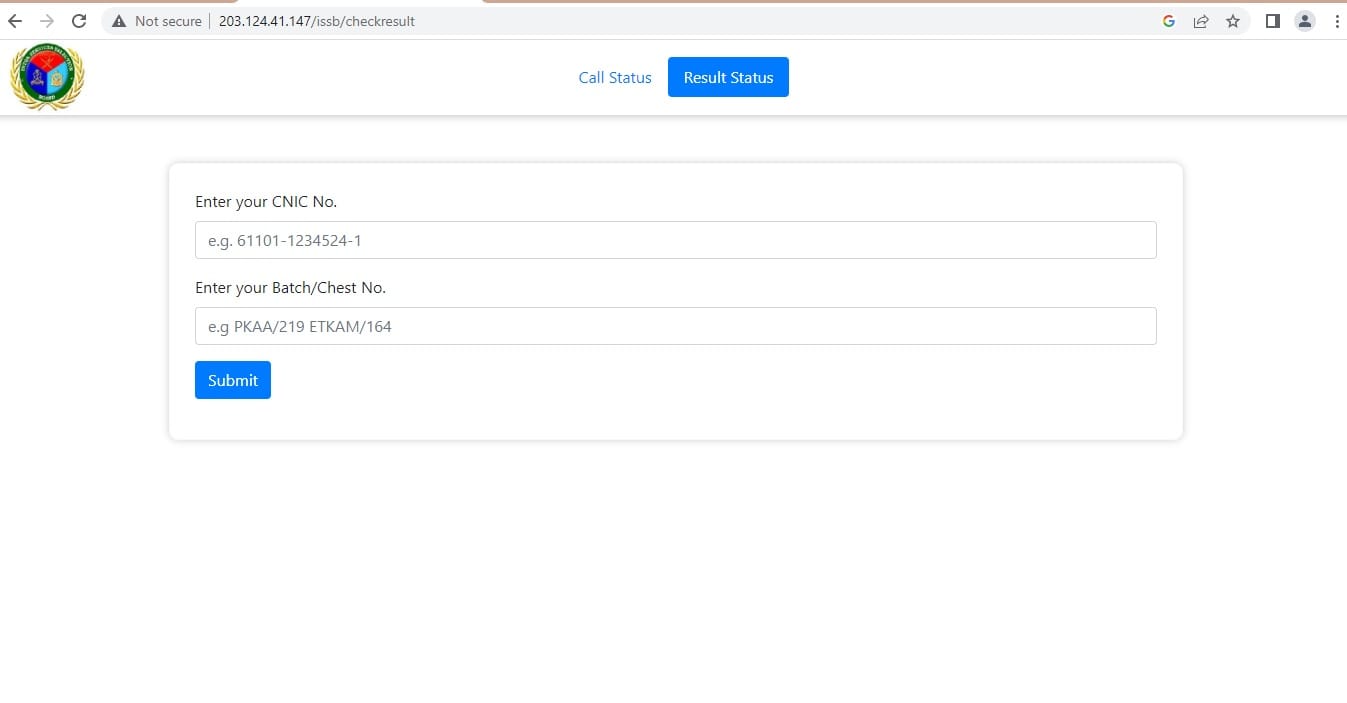Viewport: 1347px width, 703px height.
Task: Click the address bar URL text
Action: click(317, 21)
